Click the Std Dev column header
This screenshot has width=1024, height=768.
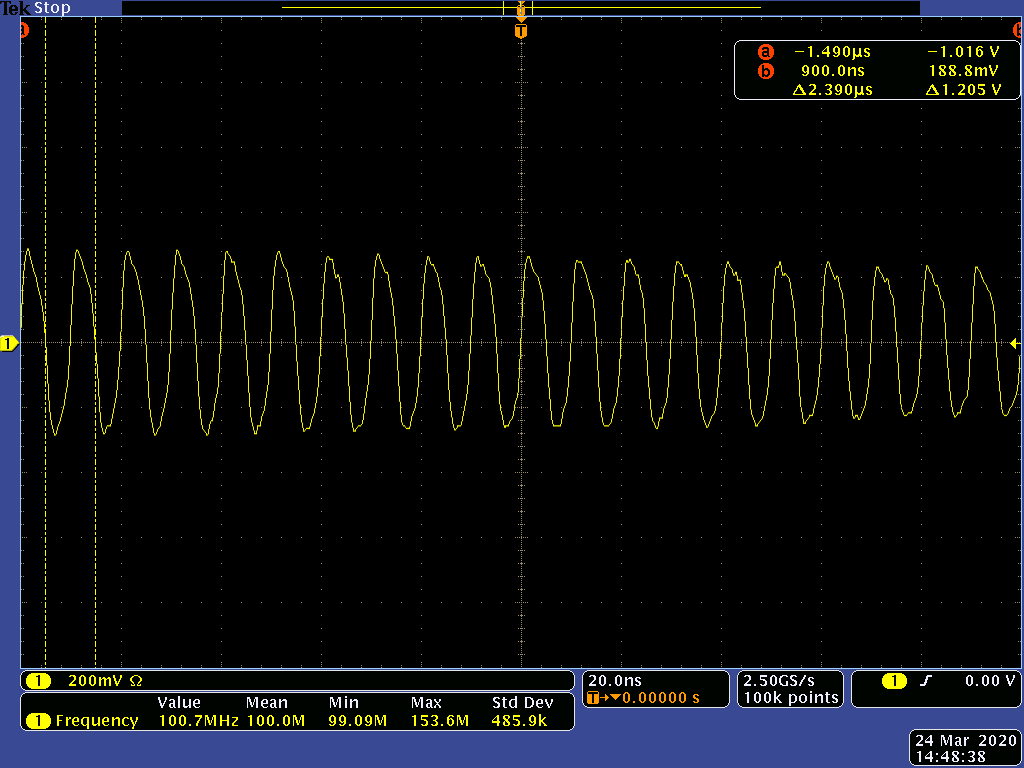click(x=522, y=703)
